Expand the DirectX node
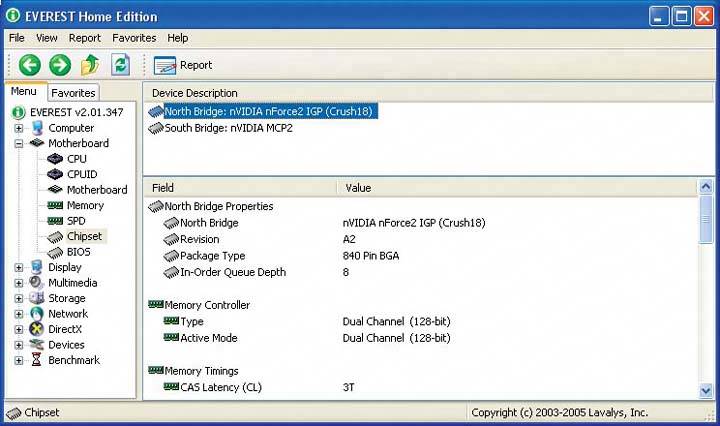720x426 pixels. 18,330
